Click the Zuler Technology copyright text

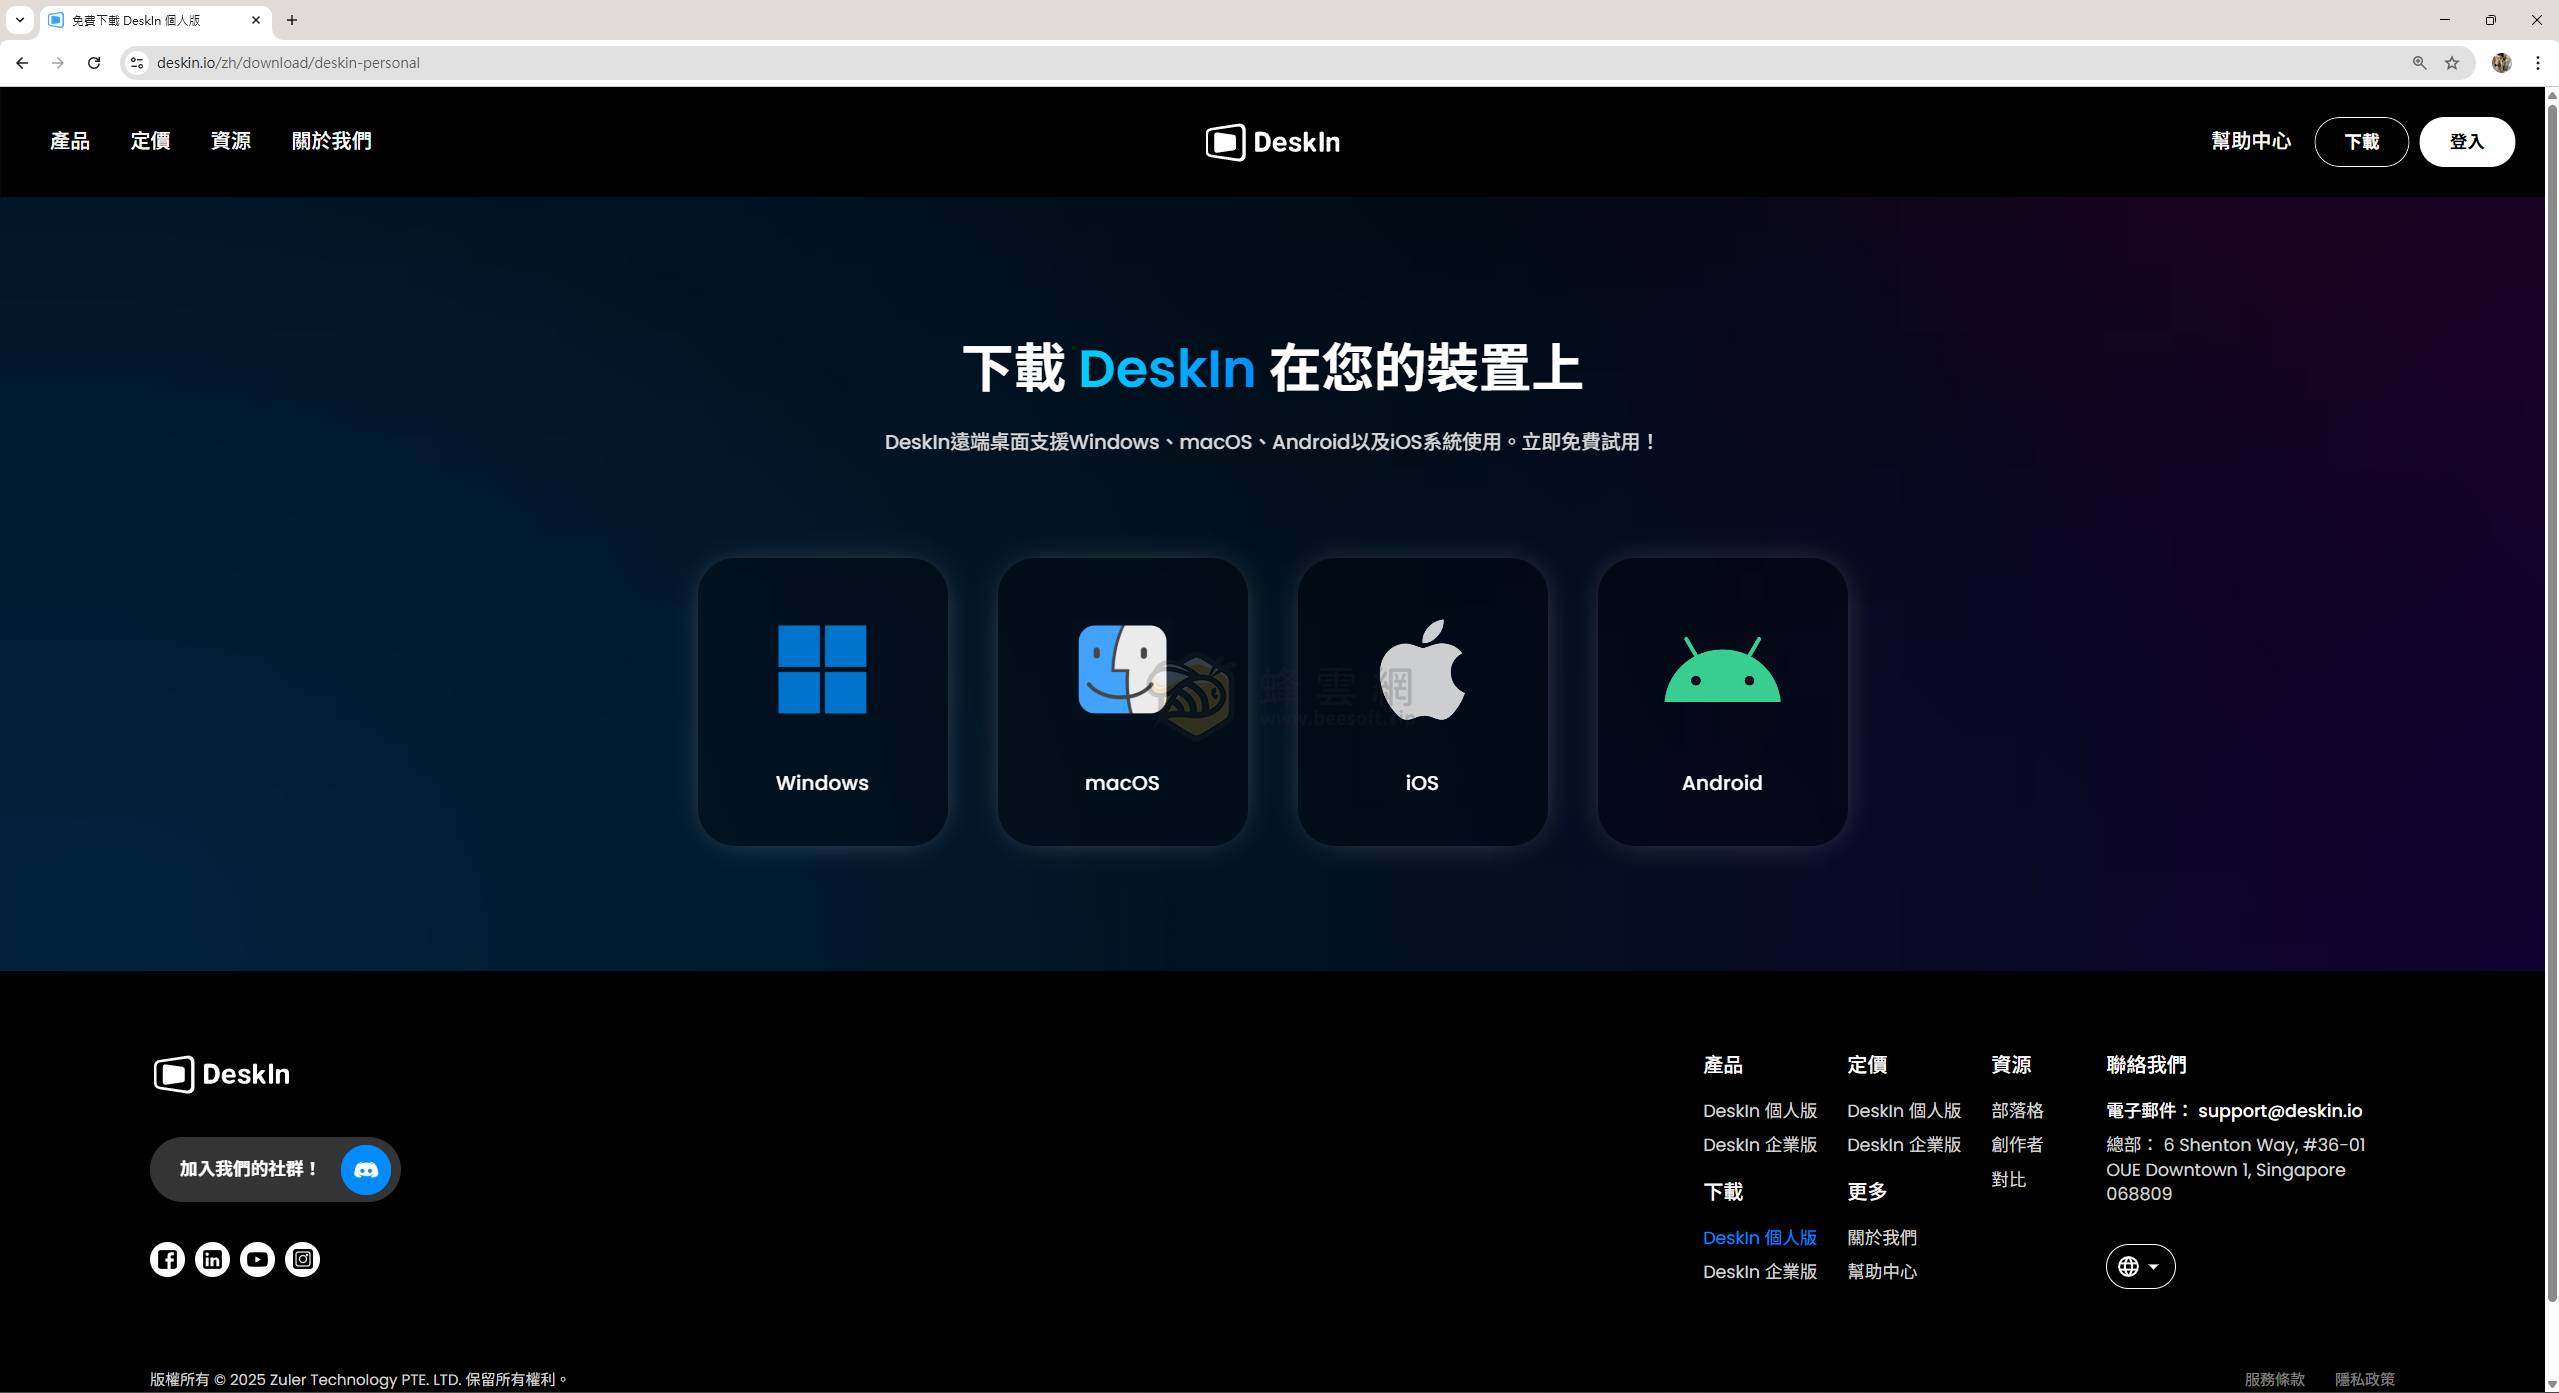[x=359, y=1379]
